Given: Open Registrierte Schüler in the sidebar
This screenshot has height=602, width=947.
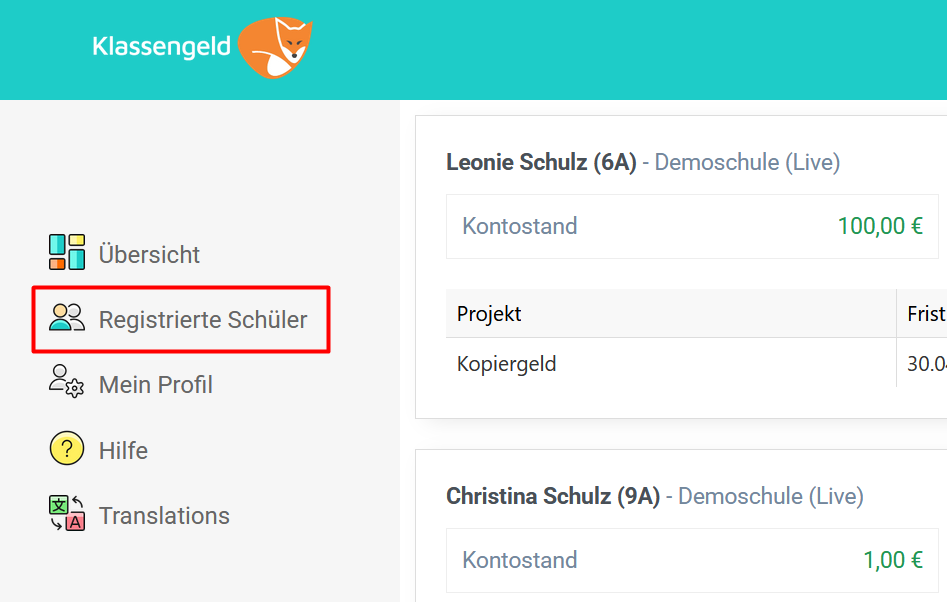Looking at the screenshot, I should [203, 320].
